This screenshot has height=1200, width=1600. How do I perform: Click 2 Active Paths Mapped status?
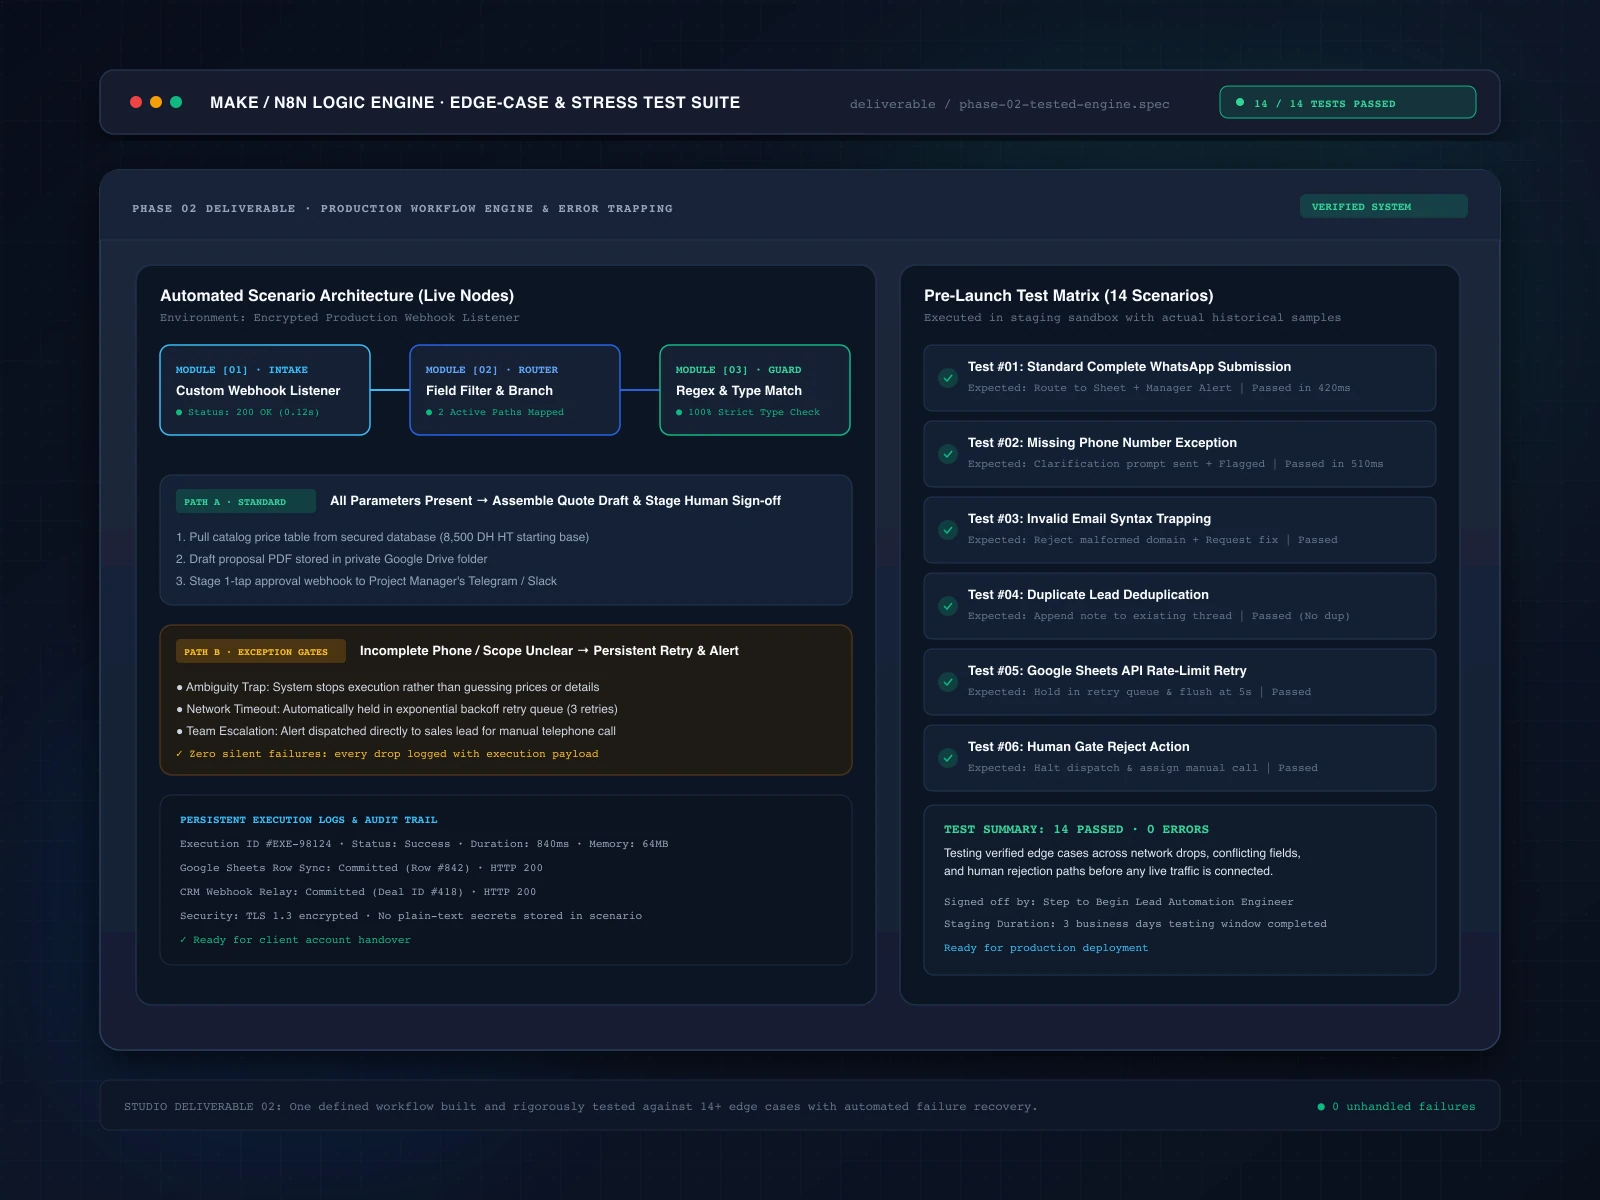click(495, 412)
